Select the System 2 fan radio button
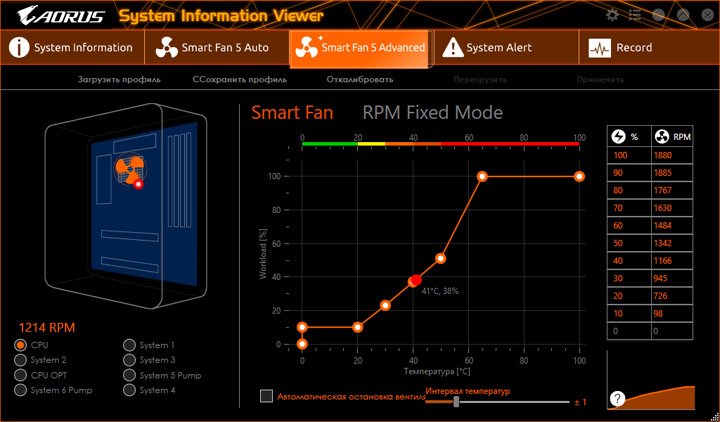Image resolution: width=720 pixels, height=422 pixels. pos(20,360)
